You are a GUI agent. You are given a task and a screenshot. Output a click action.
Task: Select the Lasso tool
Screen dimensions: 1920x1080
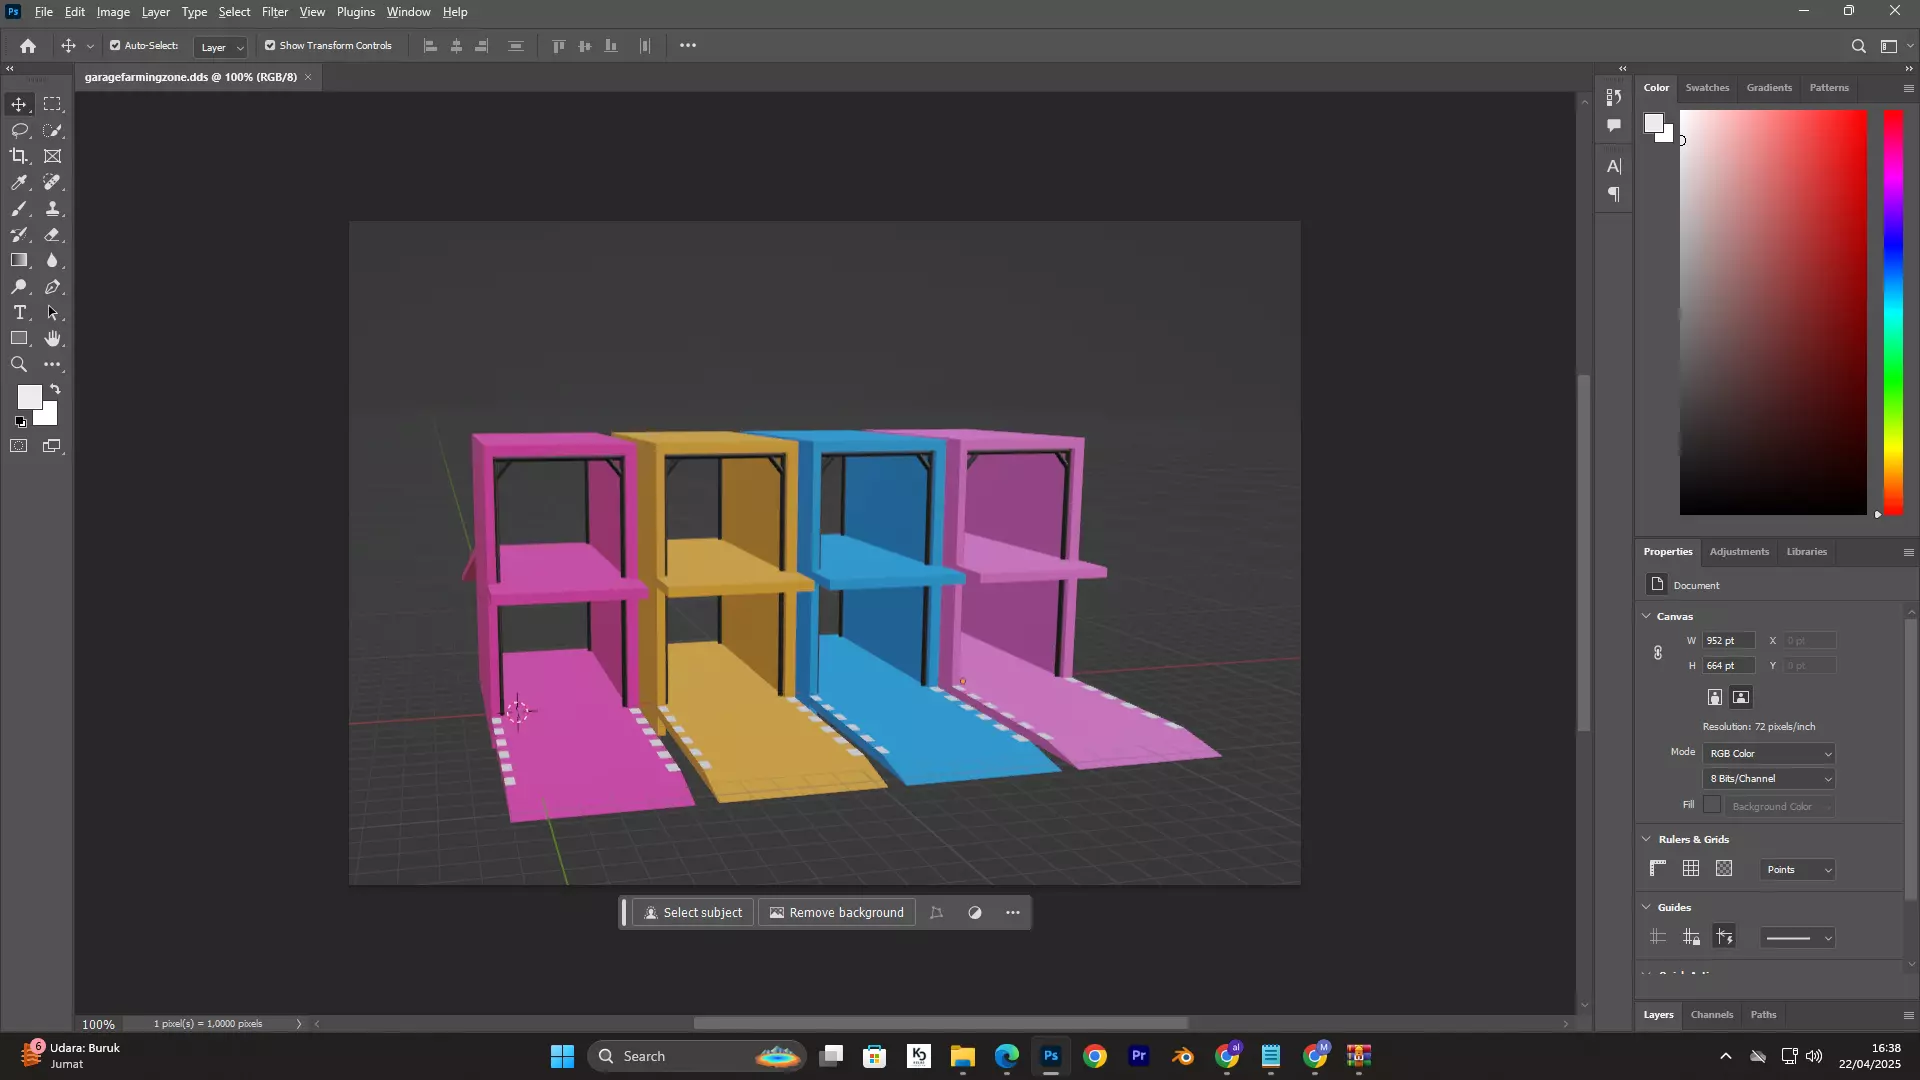tap(19, 131)
